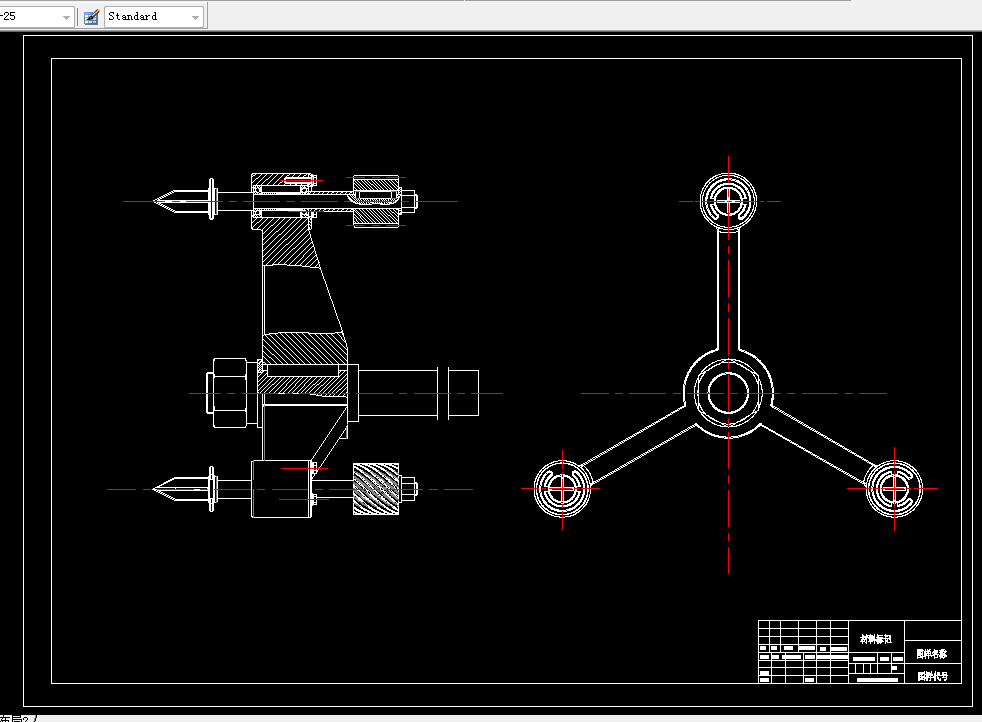Select the 材料标记 text in title block
The image size is (982, 722).
coord(876,639)
